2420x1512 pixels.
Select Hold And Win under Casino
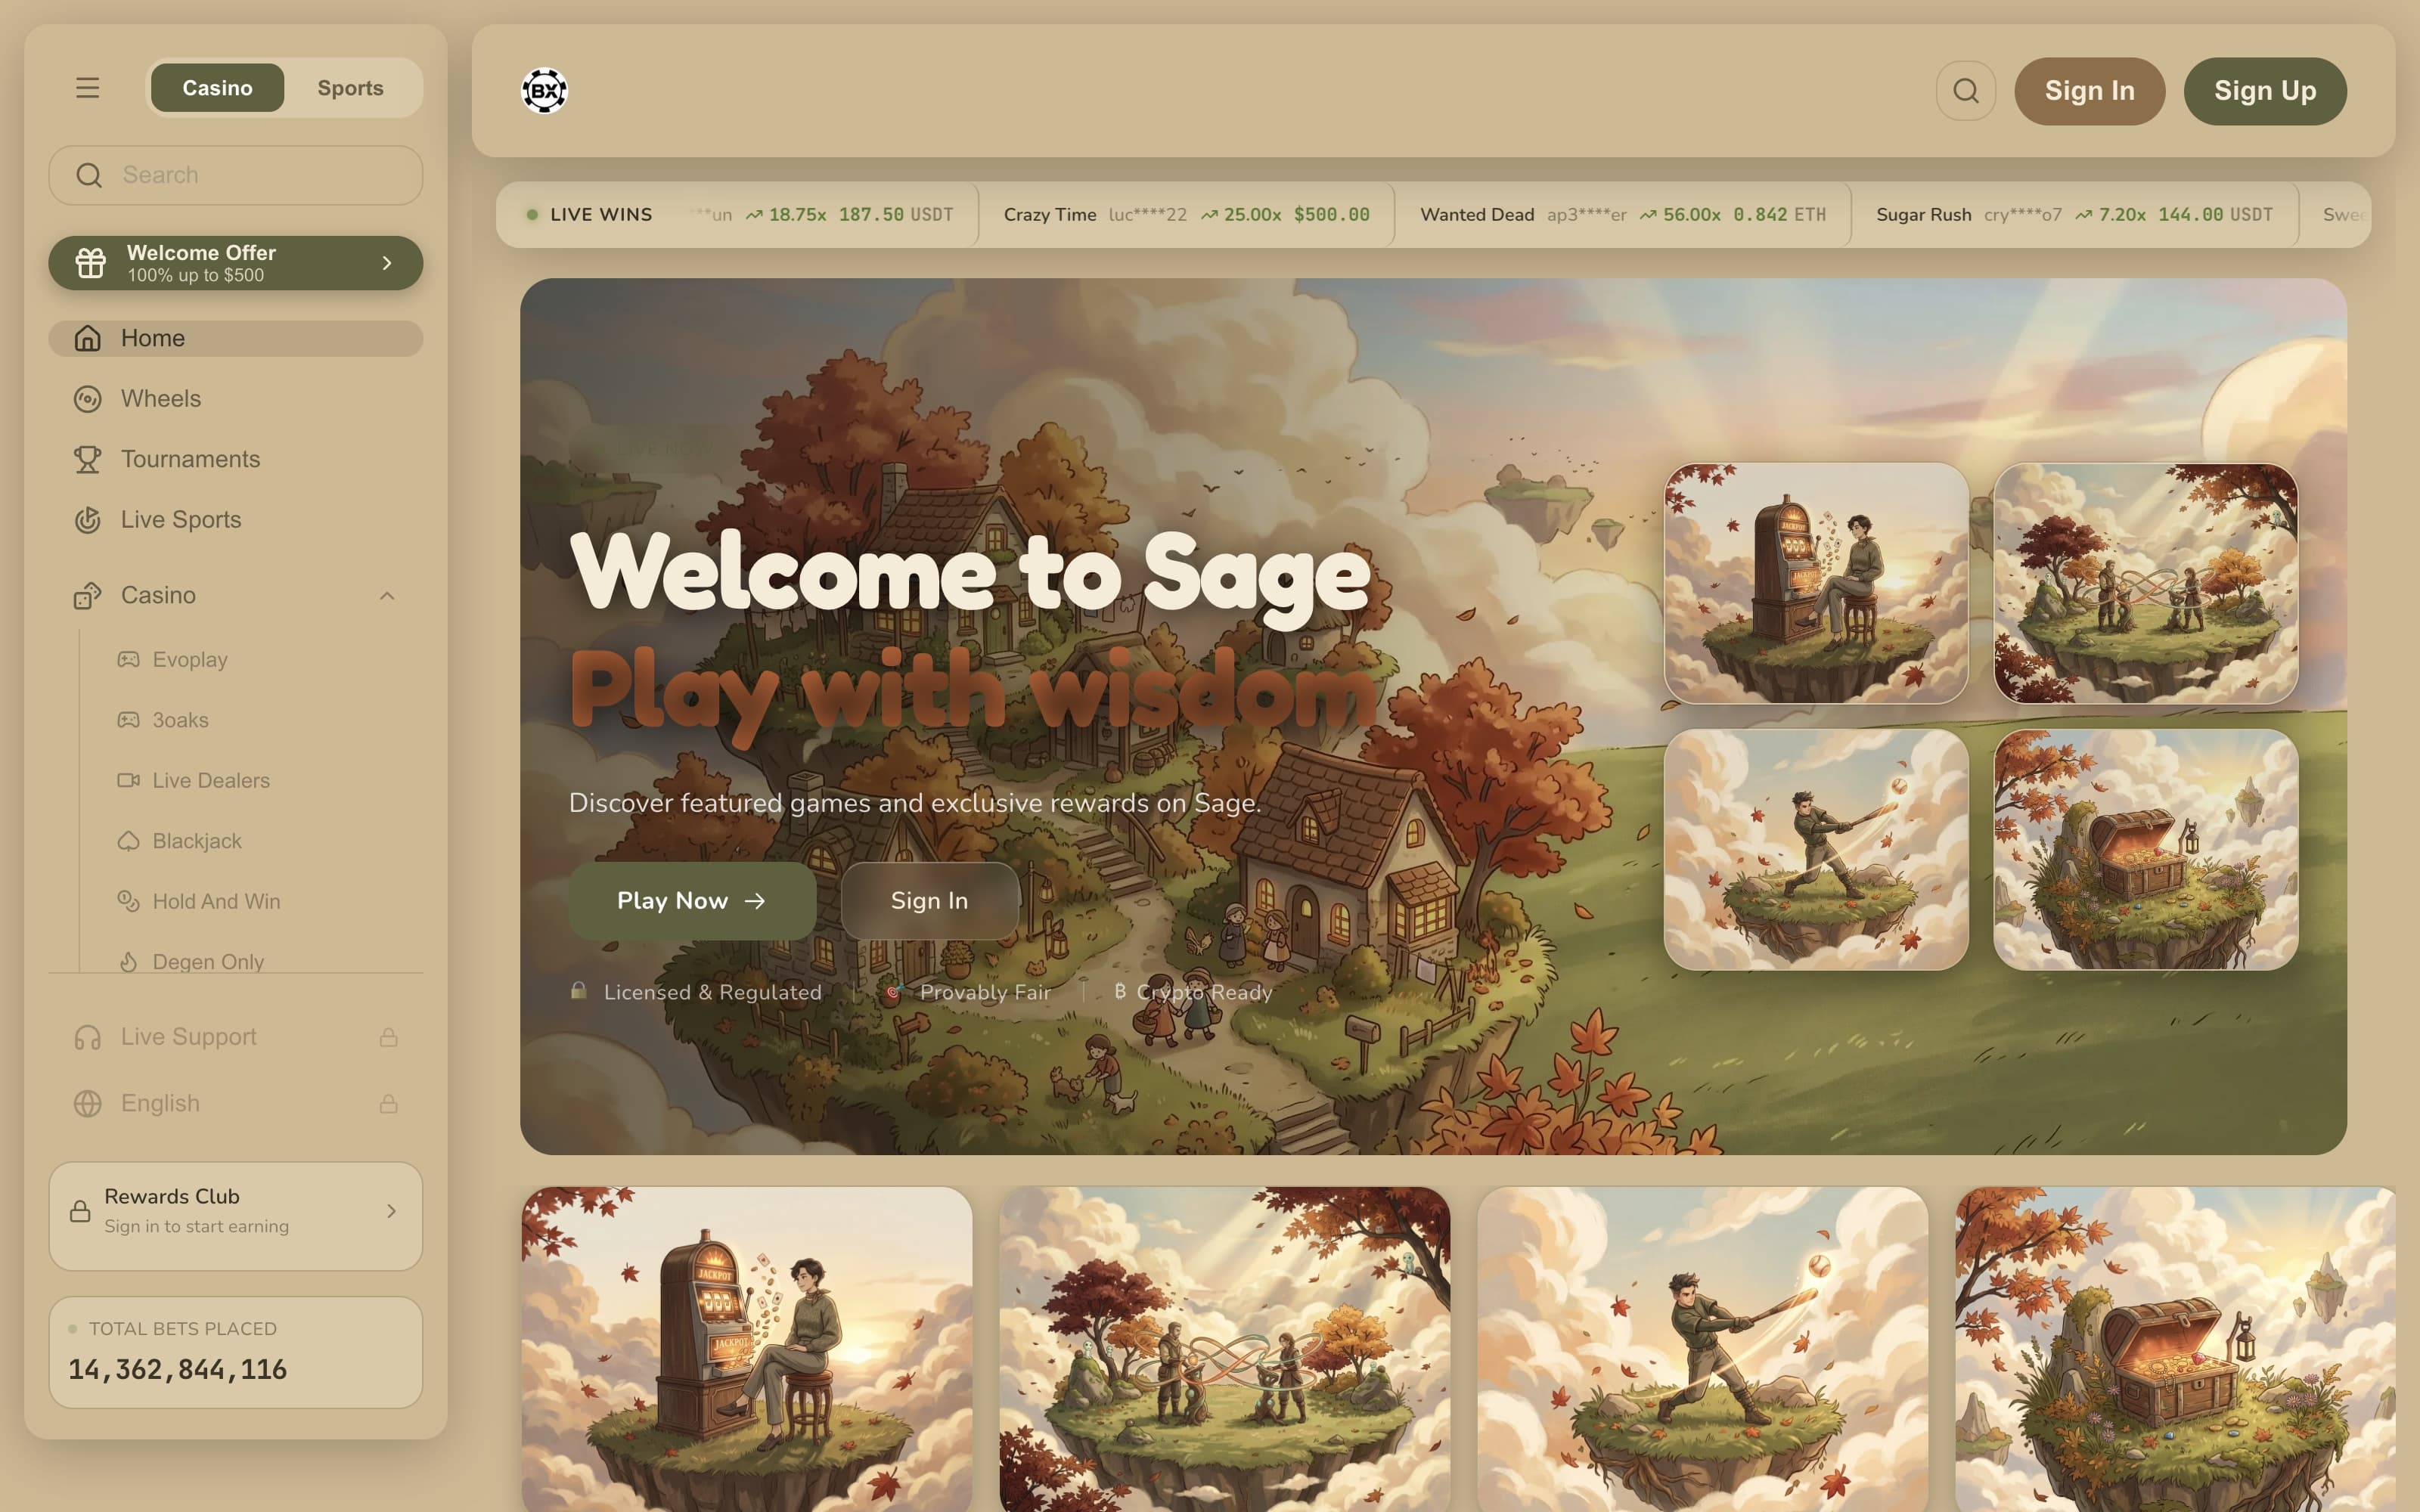pos(216,901)
